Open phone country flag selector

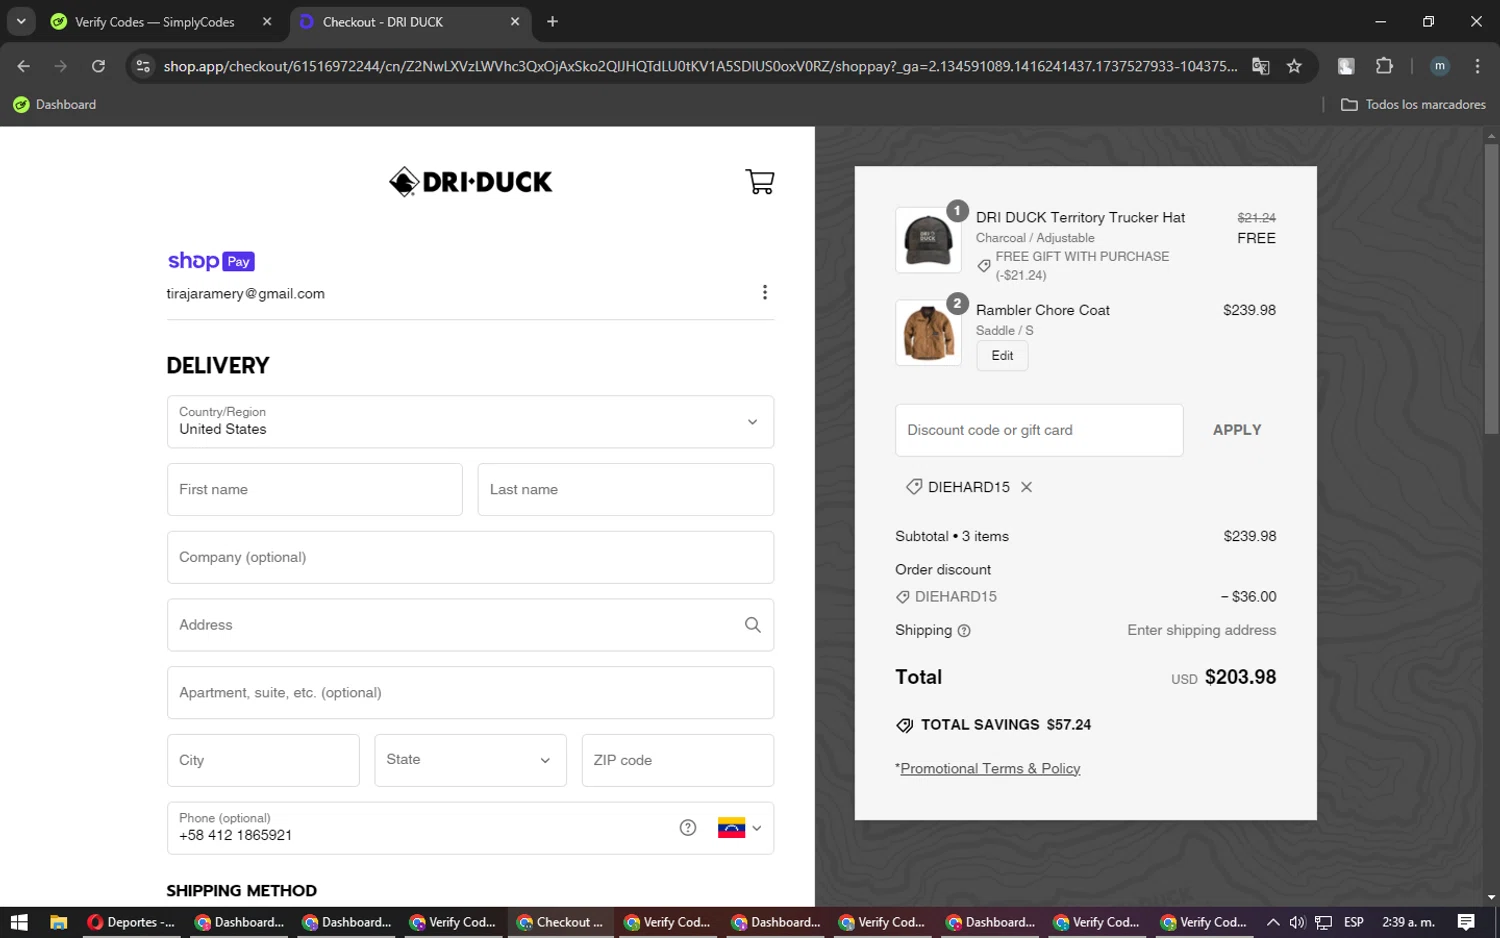point(740,828)
